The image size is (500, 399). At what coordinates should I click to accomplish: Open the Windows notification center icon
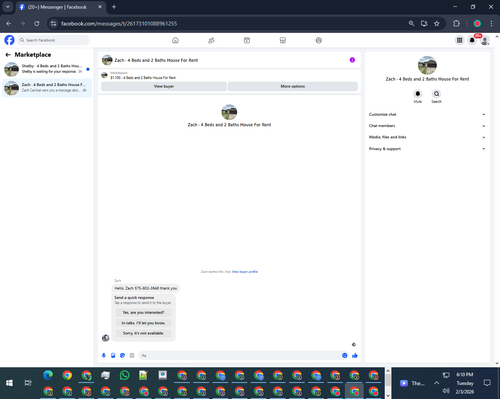[x=487, y=383]
